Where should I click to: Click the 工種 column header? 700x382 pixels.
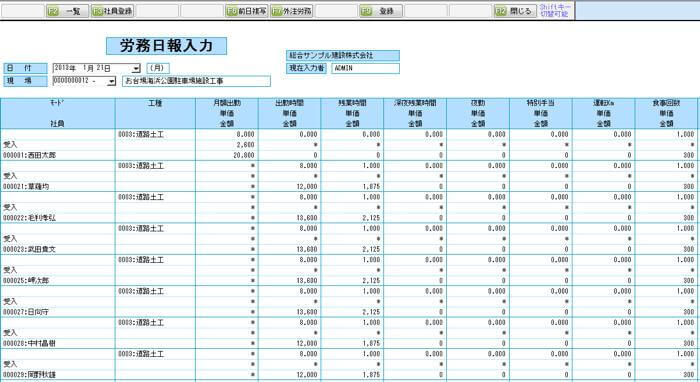pos(155,103)
